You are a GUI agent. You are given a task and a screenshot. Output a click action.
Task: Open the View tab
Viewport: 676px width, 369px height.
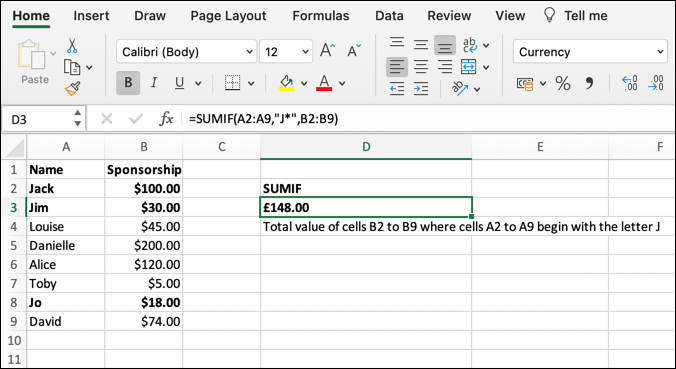pos(510,16)
